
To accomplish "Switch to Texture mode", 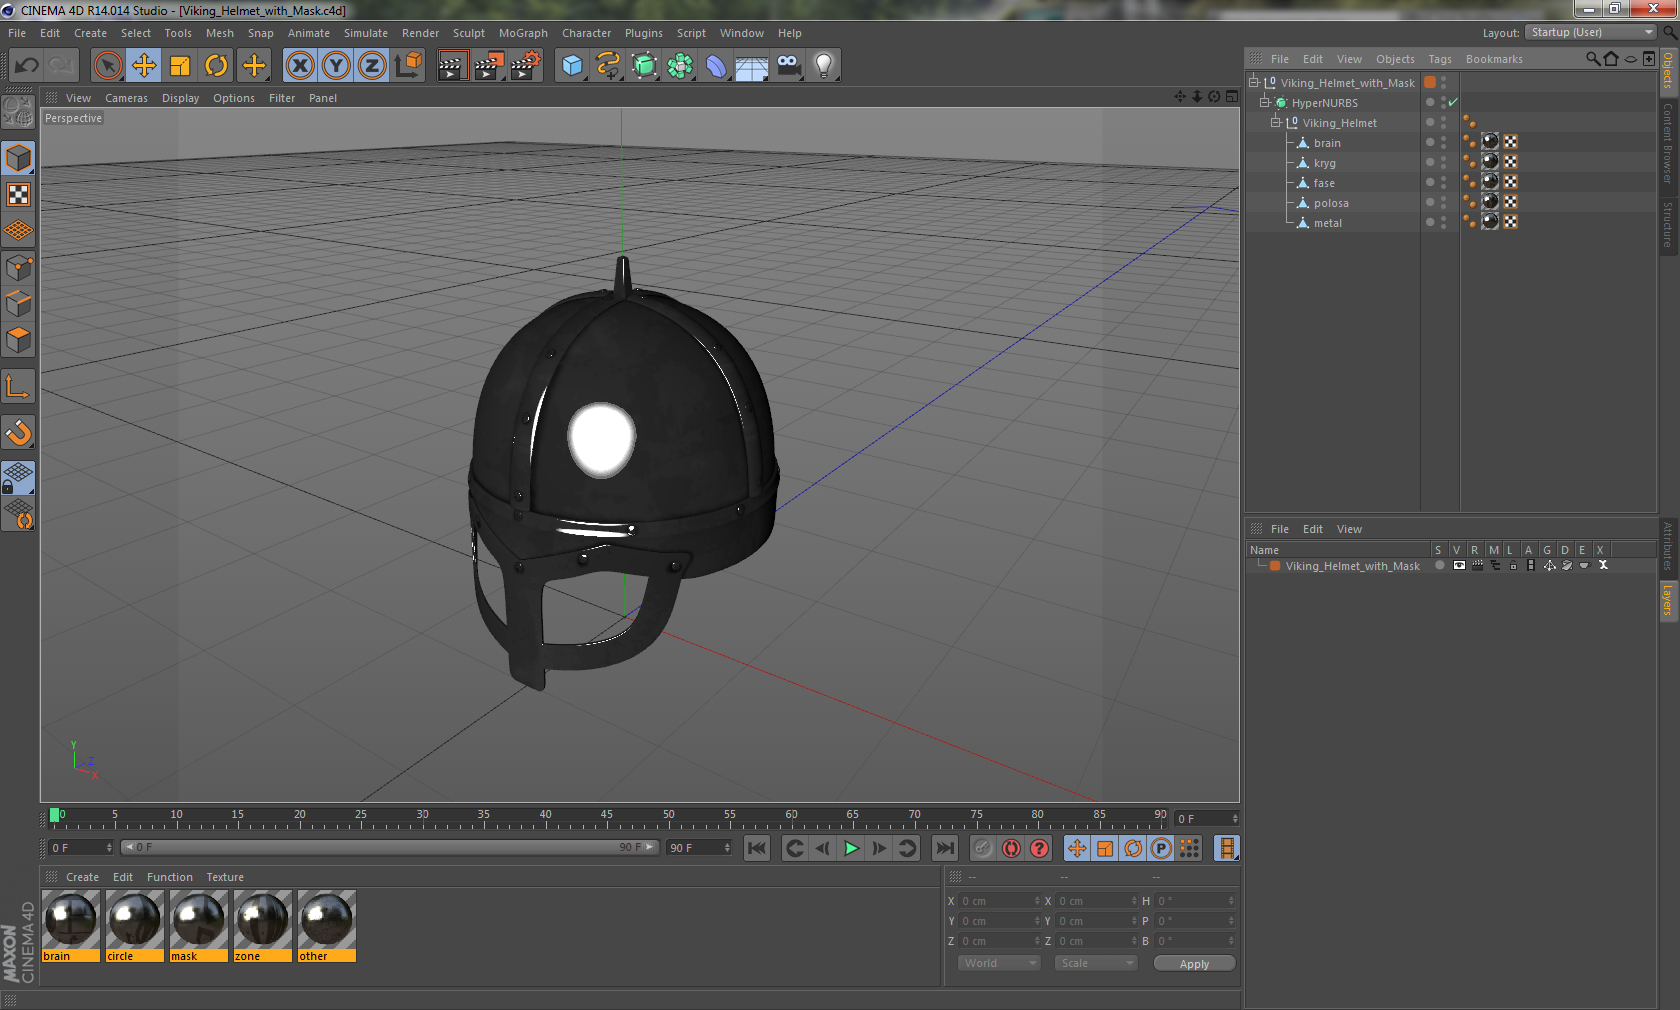I will point(18,194).
